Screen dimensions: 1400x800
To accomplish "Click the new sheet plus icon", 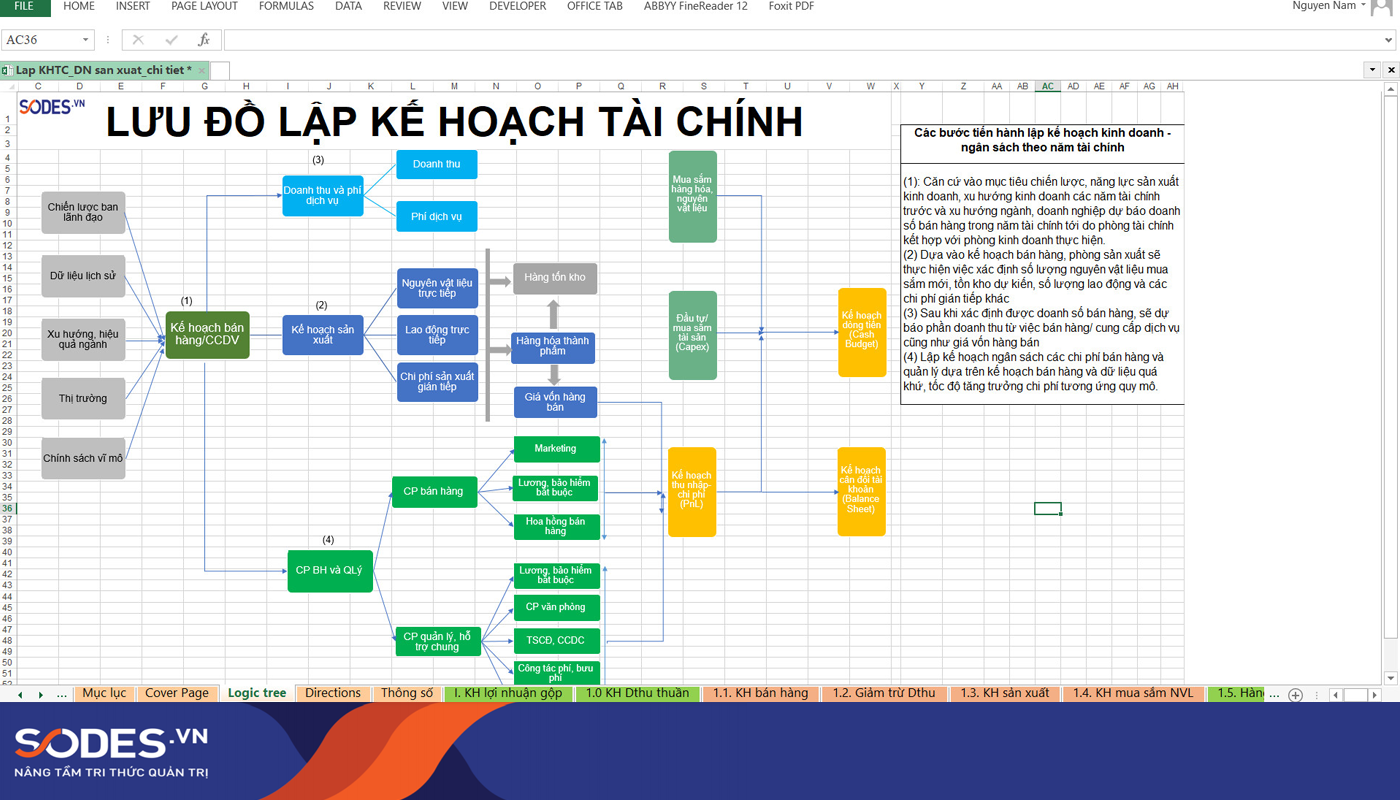I will 1295,693.
